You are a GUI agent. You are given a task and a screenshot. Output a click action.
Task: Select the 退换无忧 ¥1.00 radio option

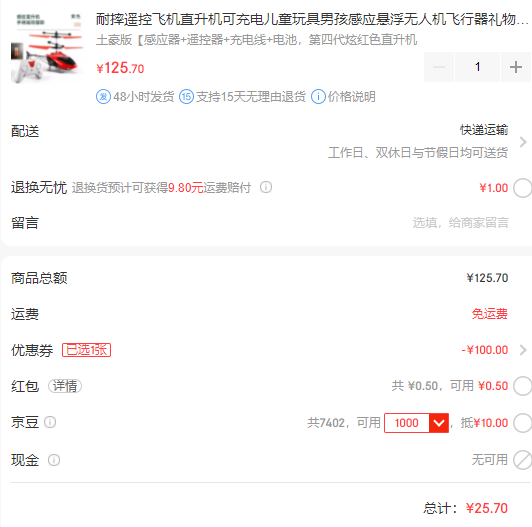(x=522, y=188)
